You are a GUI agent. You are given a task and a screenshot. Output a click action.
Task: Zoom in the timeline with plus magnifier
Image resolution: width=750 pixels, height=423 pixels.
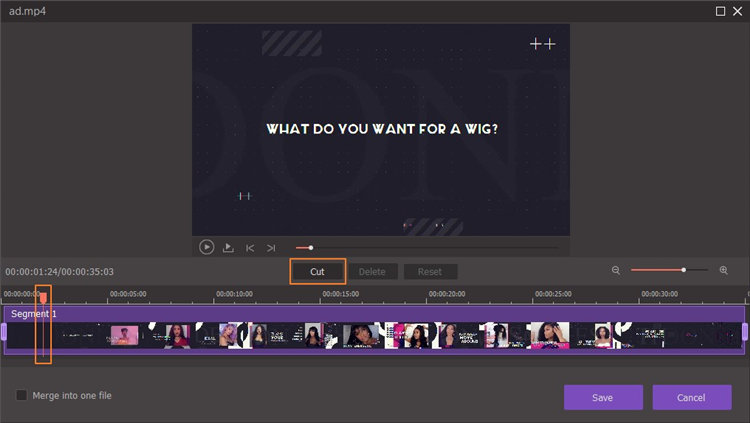tap(723, 271)
